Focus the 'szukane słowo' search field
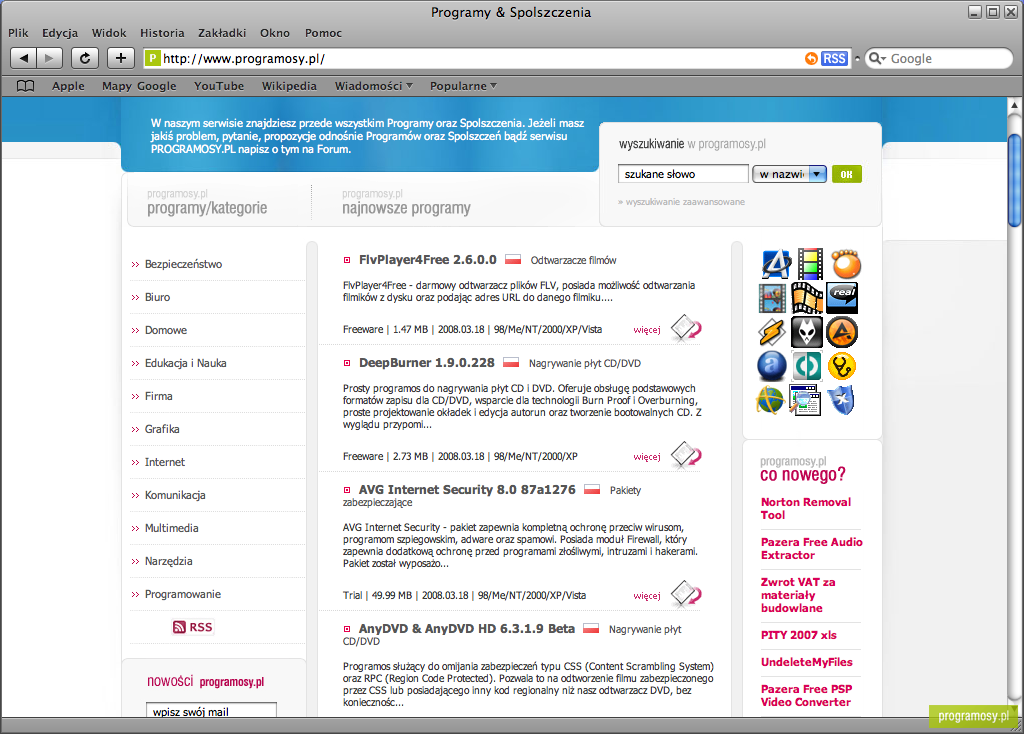The image size is (1024, 734). coord(683,174)
